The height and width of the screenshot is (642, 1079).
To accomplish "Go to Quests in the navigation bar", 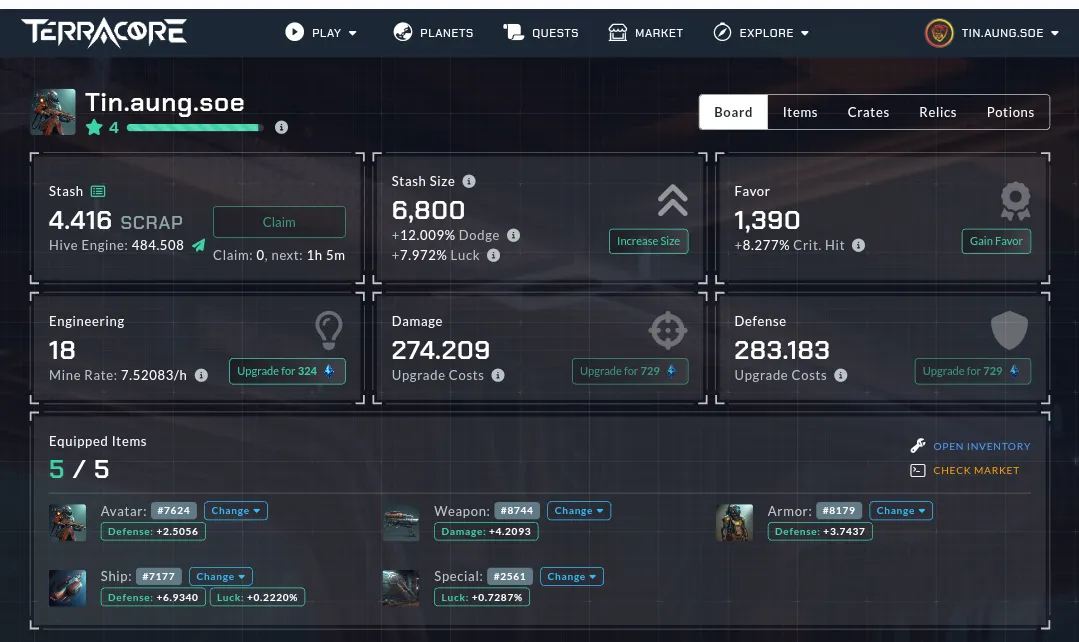I will click(x=541, y=33).
